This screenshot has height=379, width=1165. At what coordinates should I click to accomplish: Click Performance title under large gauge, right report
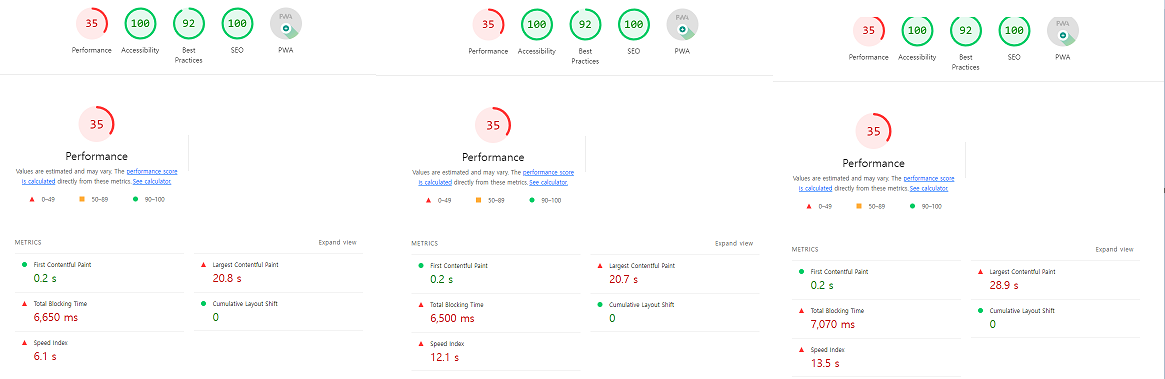click(874, 163)
